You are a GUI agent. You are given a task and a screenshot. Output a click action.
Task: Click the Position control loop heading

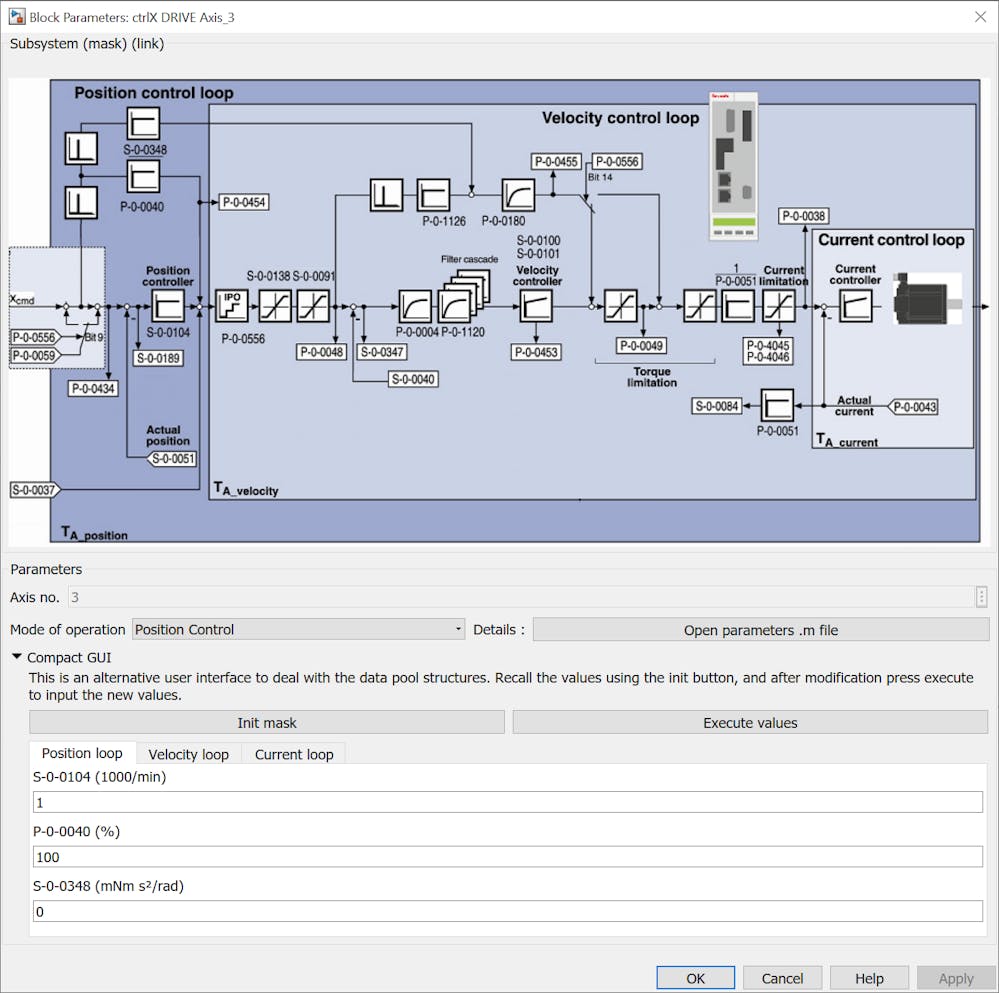154,93
